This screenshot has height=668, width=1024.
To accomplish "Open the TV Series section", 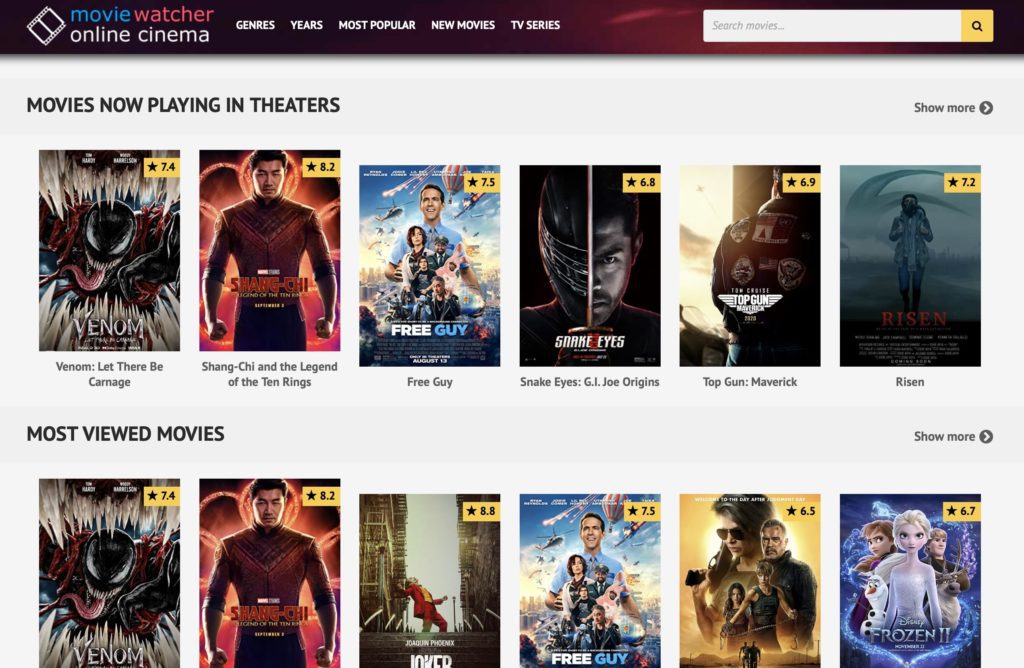I will 535,25.
